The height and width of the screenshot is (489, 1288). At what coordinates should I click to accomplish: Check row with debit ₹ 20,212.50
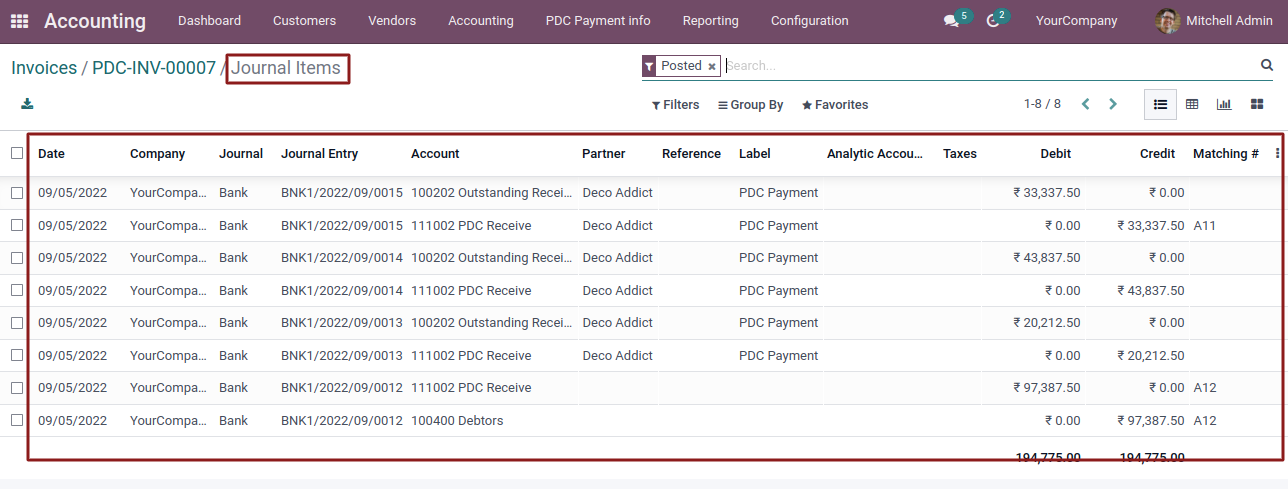tap(17, 322)
